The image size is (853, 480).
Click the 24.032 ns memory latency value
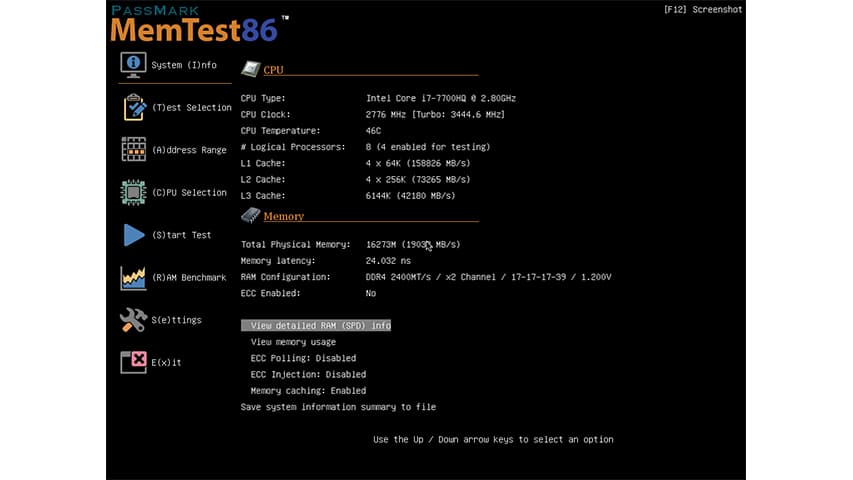(x=388, y=261)
